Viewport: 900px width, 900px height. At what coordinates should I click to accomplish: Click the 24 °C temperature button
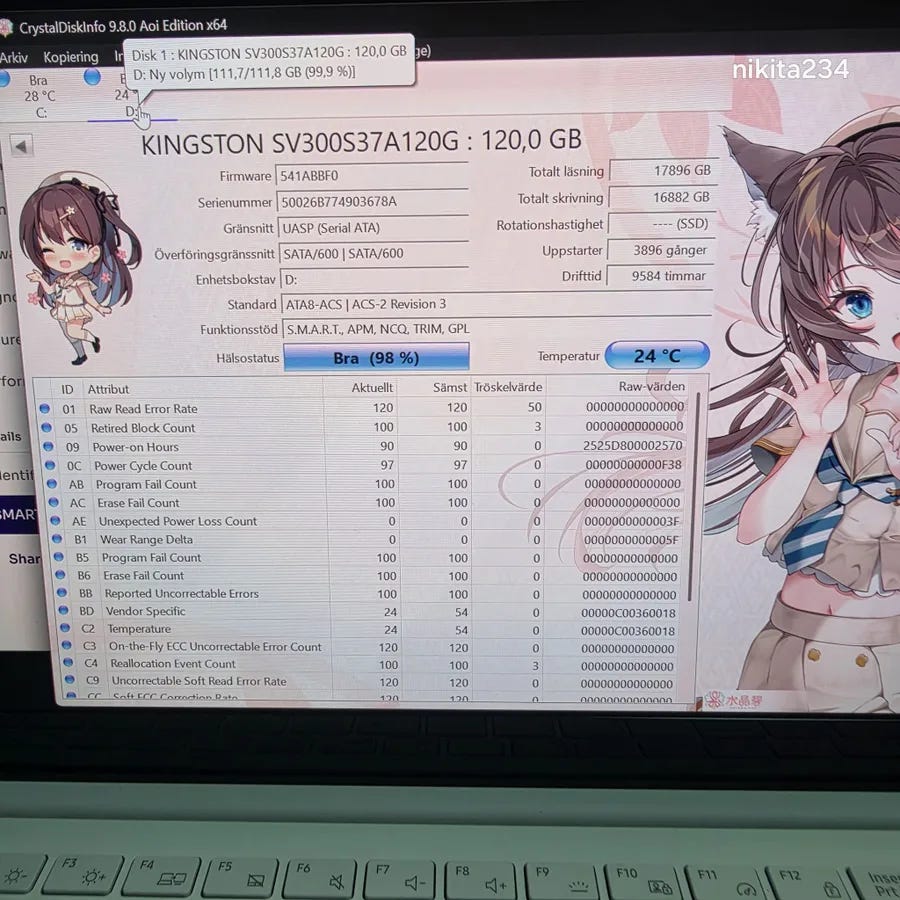click(x=657, y=355)
